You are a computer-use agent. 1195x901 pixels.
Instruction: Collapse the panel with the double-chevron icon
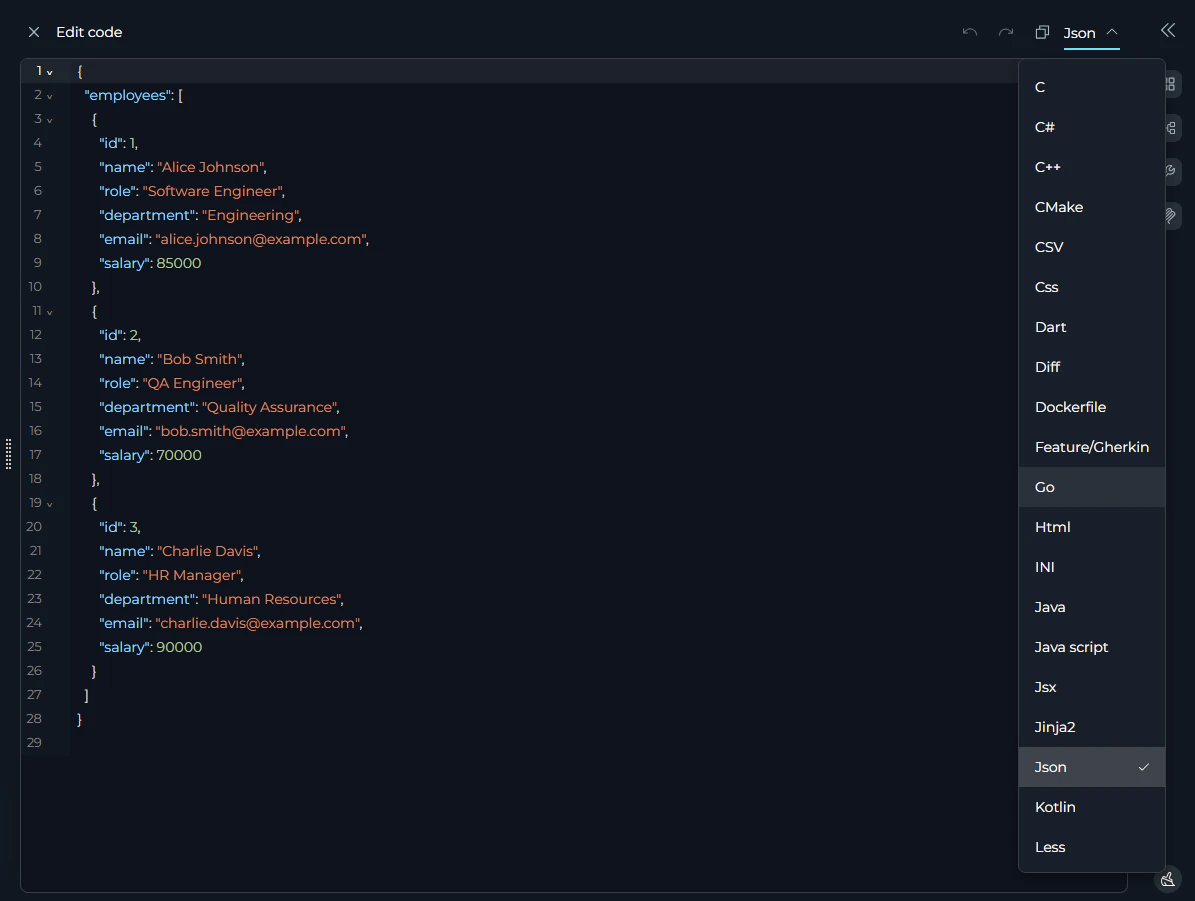(x=1167, y=30)
